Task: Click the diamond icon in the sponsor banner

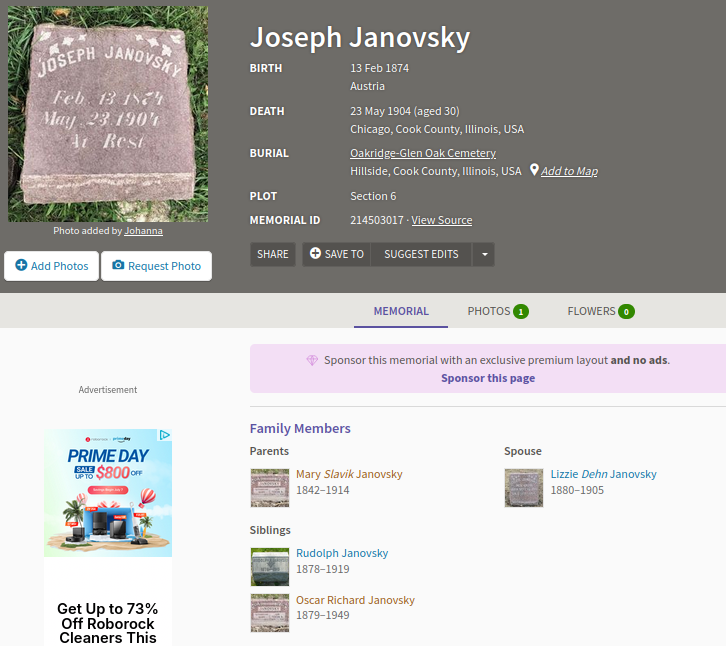Action: [312, 360]
